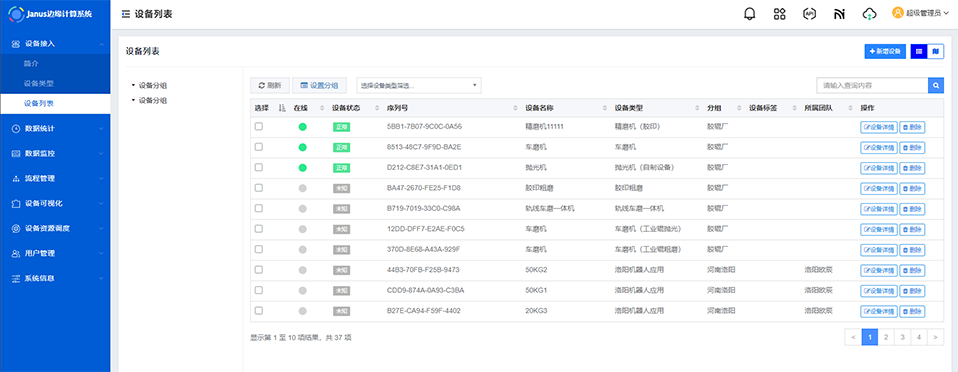The width and height of the screenshot is (958, 372).
Task: Go to page 2 in pagination
Action: 886,337
